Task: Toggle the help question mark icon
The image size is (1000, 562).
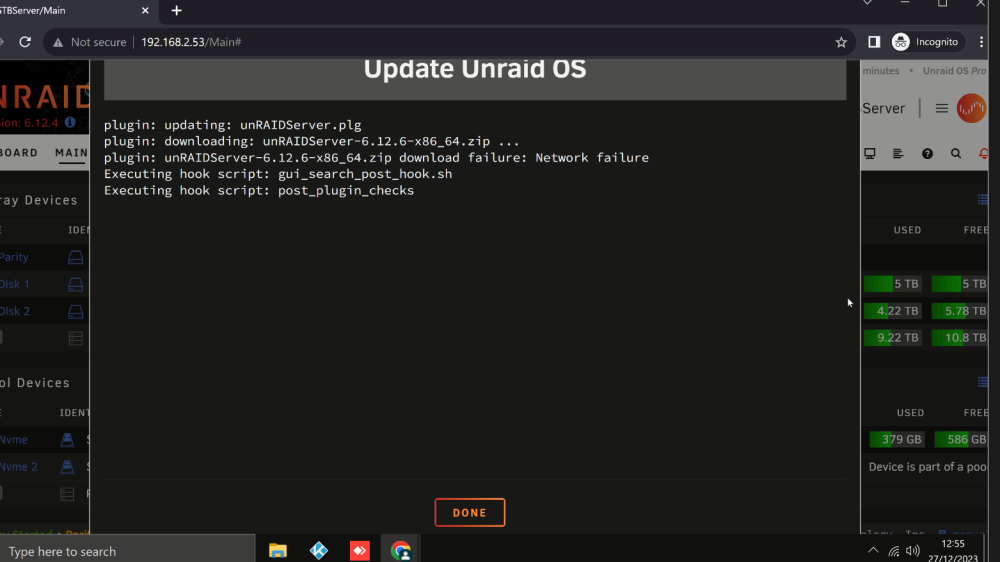Action: (927, 154)
